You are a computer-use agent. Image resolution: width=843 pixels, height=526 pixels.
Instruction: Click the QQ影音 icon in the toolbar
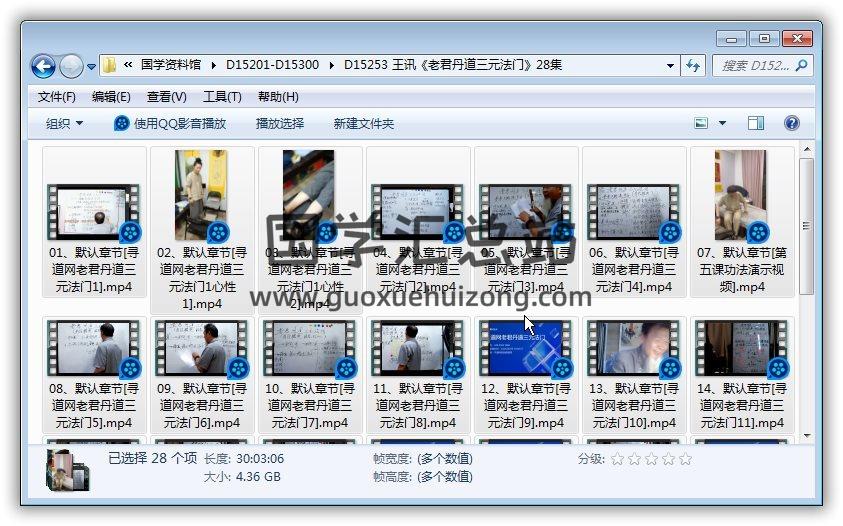(x=122, y=123)
